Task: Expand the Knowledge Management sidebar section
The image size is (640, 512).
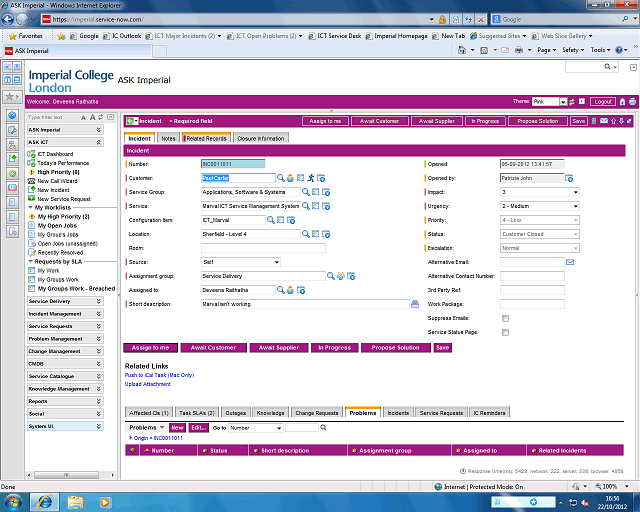Action: (65, 389)
